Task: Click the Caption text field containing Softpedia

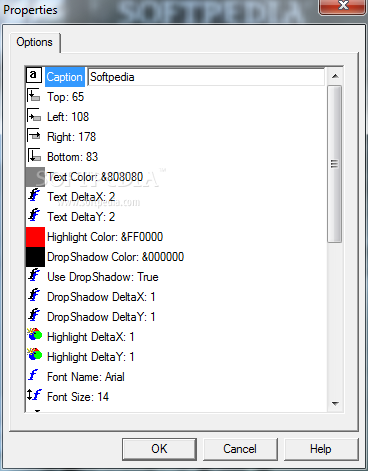Action: click(206, 77)
